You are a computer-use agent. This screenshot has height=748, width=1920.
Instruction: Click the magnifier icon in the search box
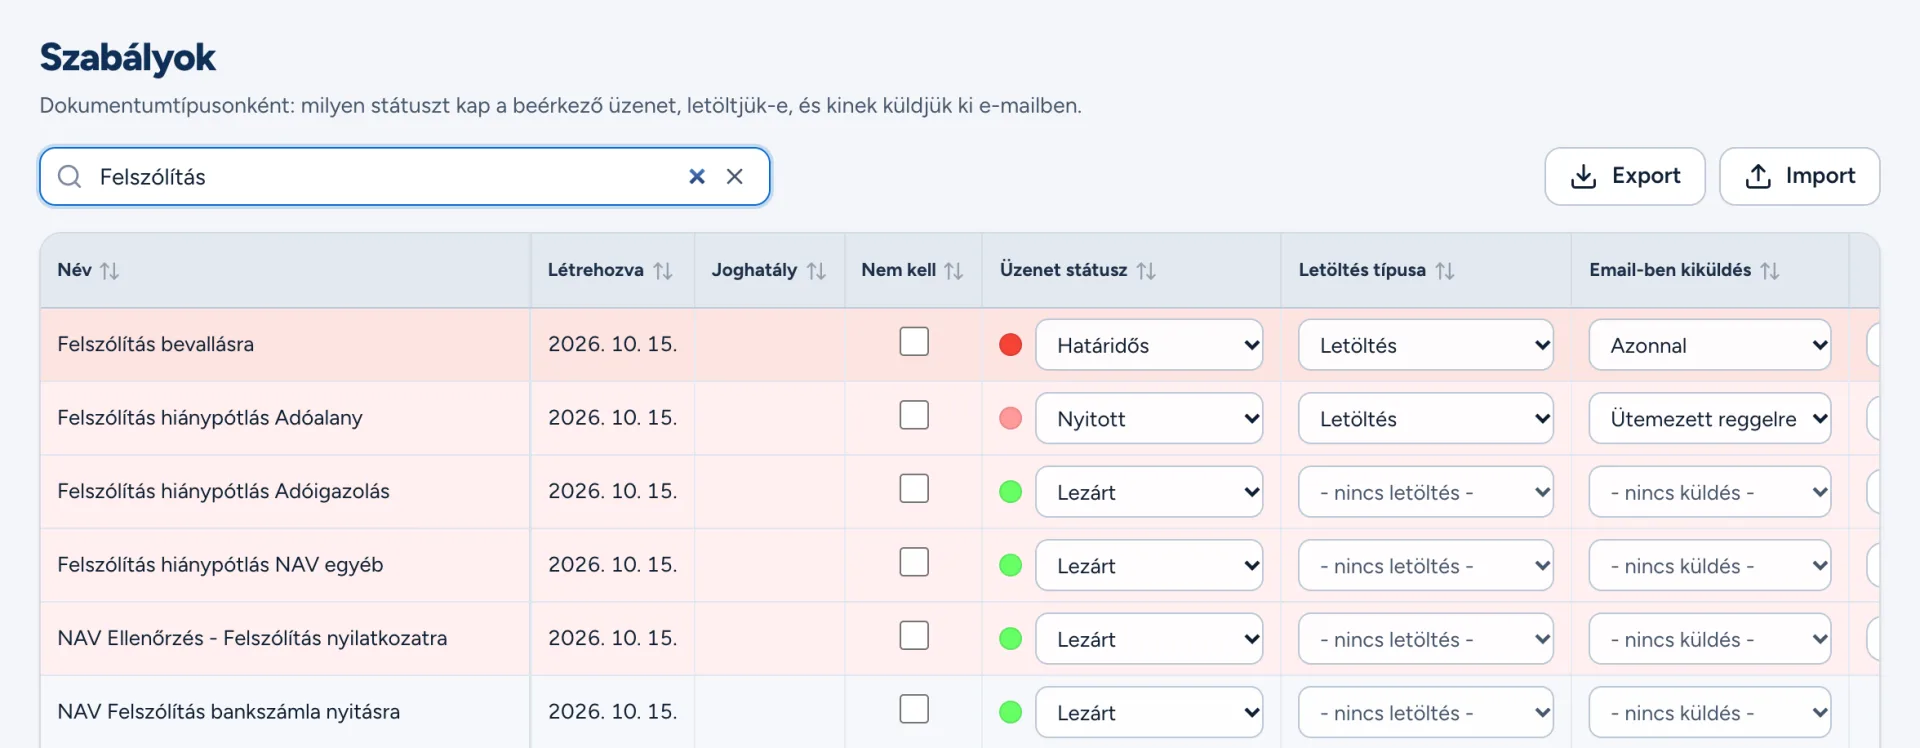click(69, 177)
